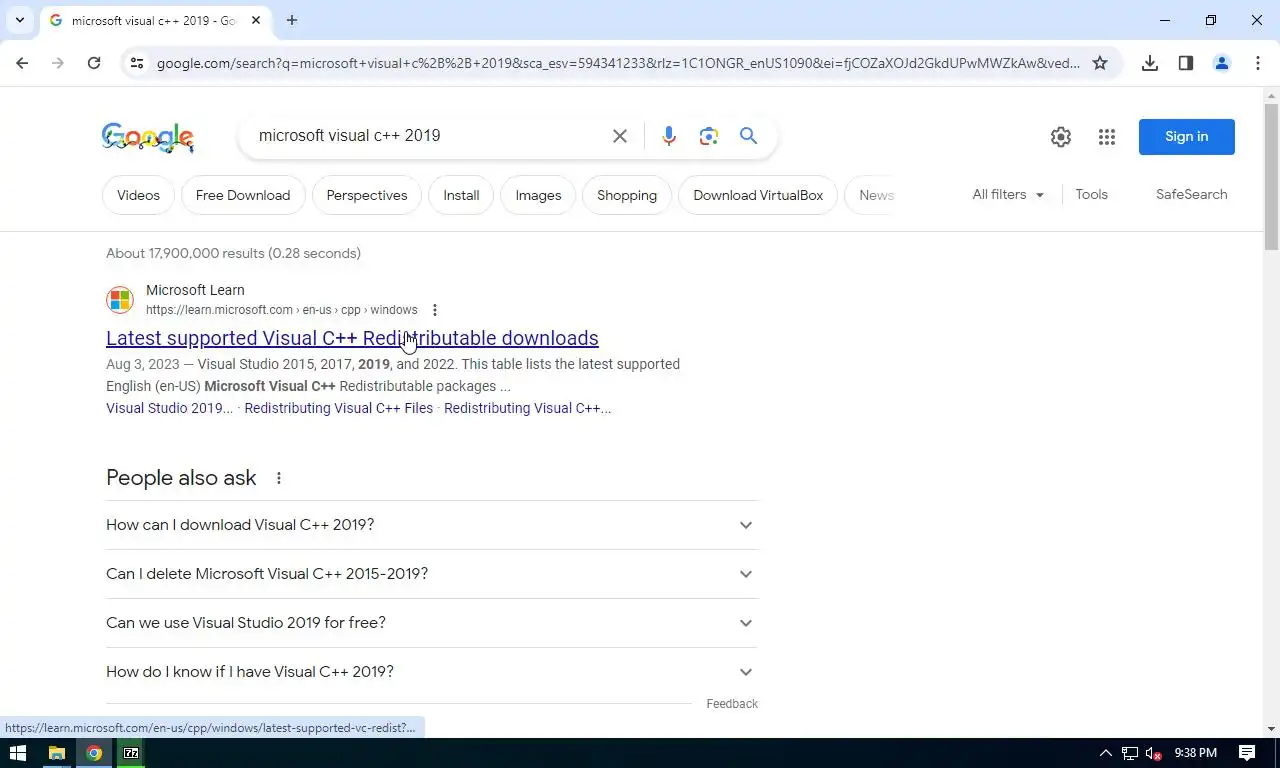Open the People also ask options menu

(279, 478)
